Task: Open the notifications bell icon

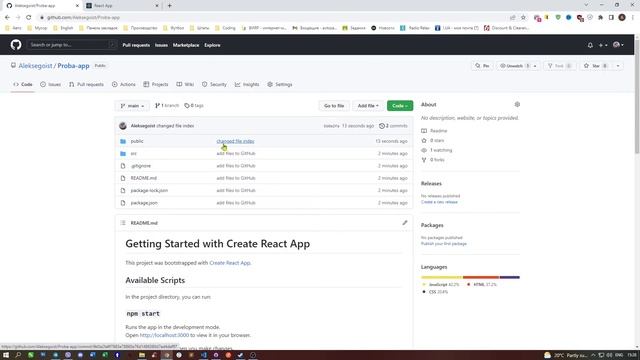Action: point(590,45)
